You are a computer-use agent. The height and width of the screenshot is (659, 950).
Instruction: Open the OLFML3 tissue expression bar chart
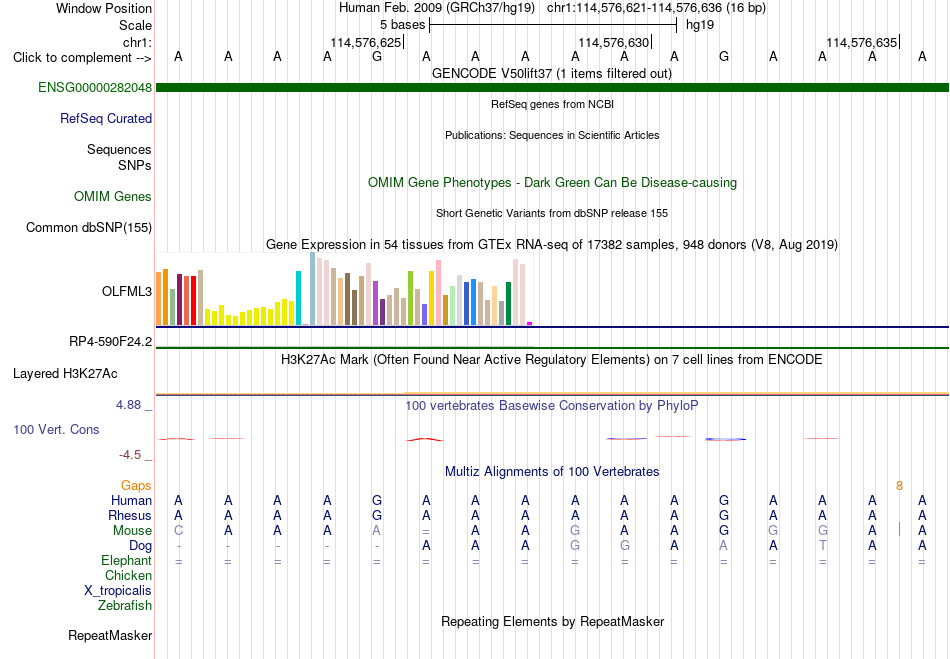344,289
